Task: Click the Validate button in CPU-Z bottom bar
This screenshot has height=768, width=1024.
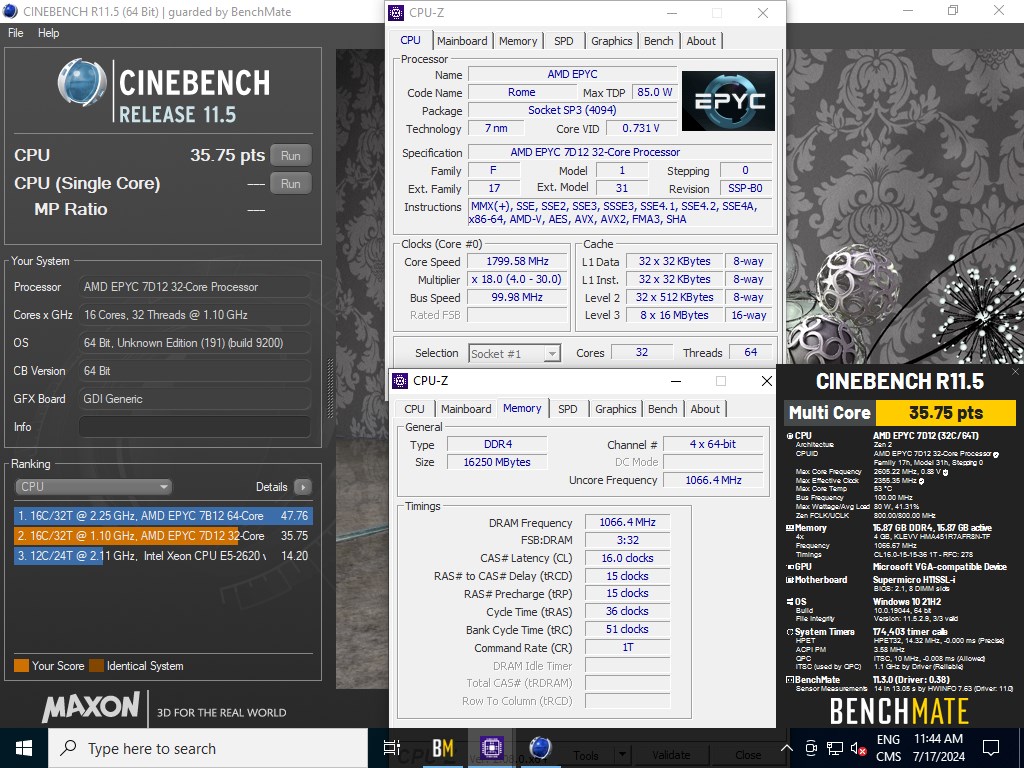Action: tap(671, 756)
